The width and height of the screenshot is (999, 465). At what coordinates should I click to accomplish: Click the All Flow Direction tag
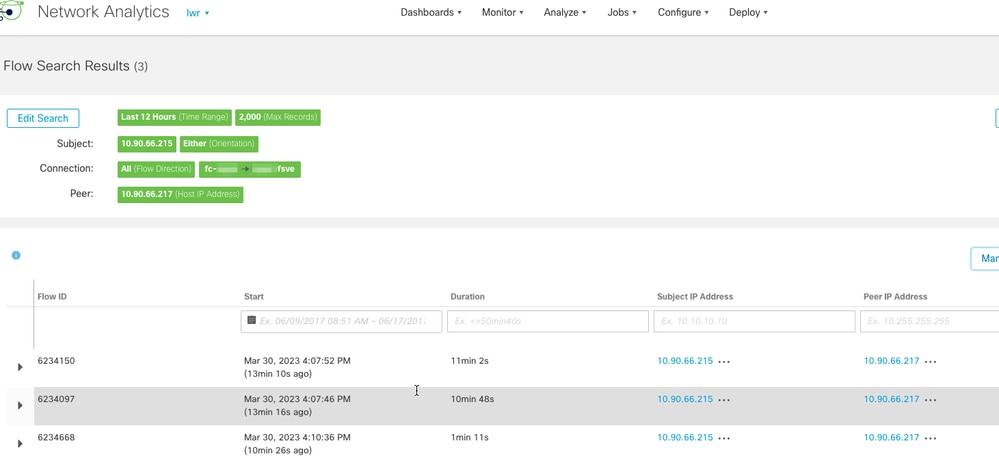pyautogui.click(x=157, y=169)
